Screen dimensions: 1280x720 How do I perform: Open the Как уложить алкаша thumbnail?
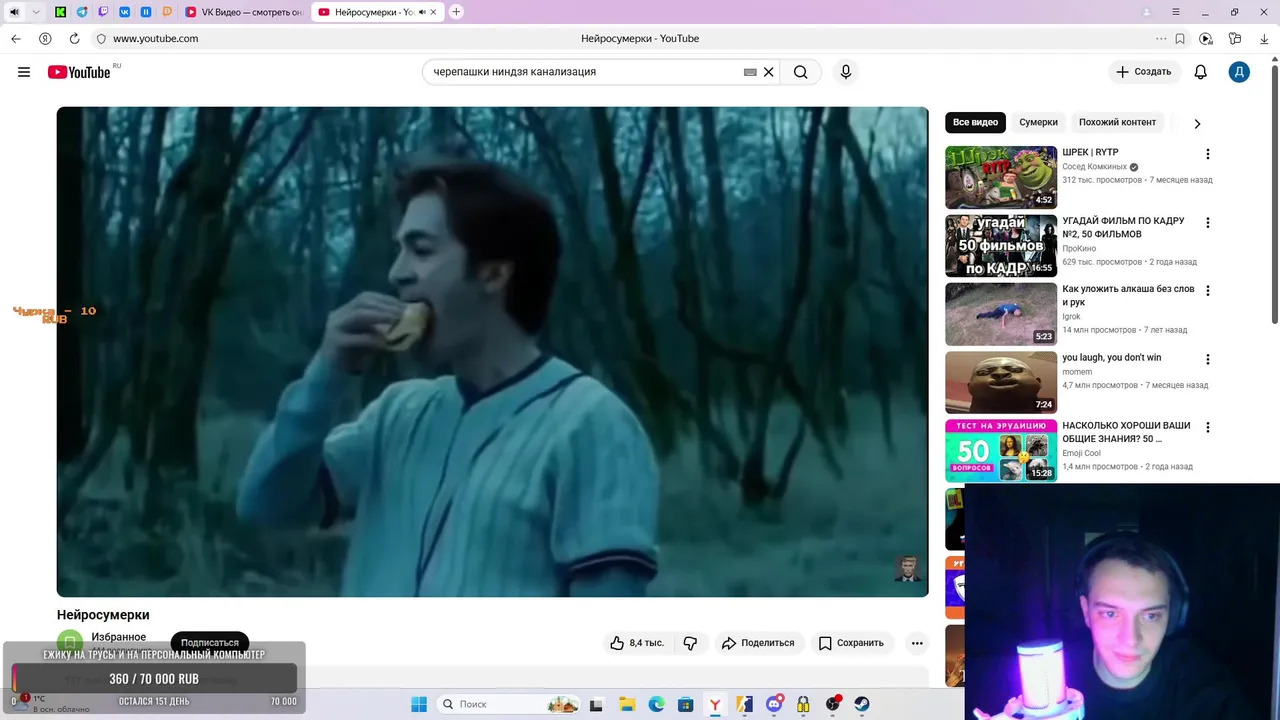pyautogui.click(x=1001, y=314)
